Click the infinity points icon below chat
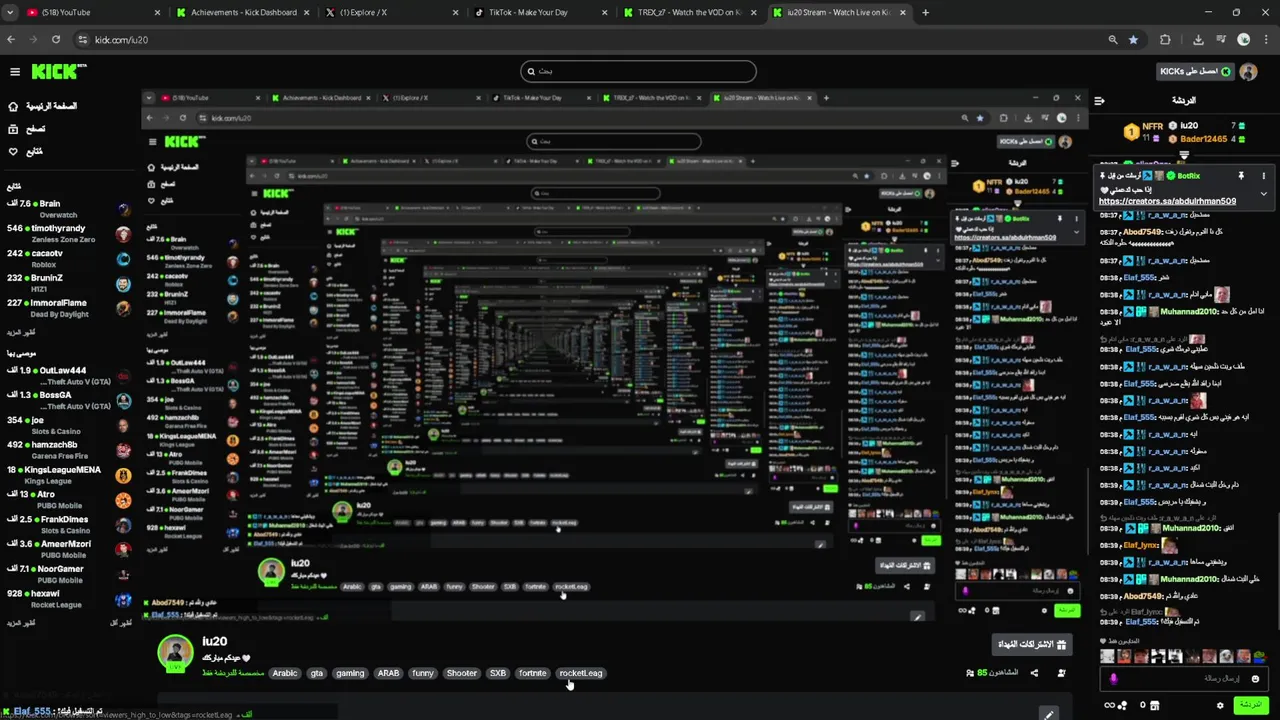This screenshot has height=720, width=1280. coord(1110,705)
